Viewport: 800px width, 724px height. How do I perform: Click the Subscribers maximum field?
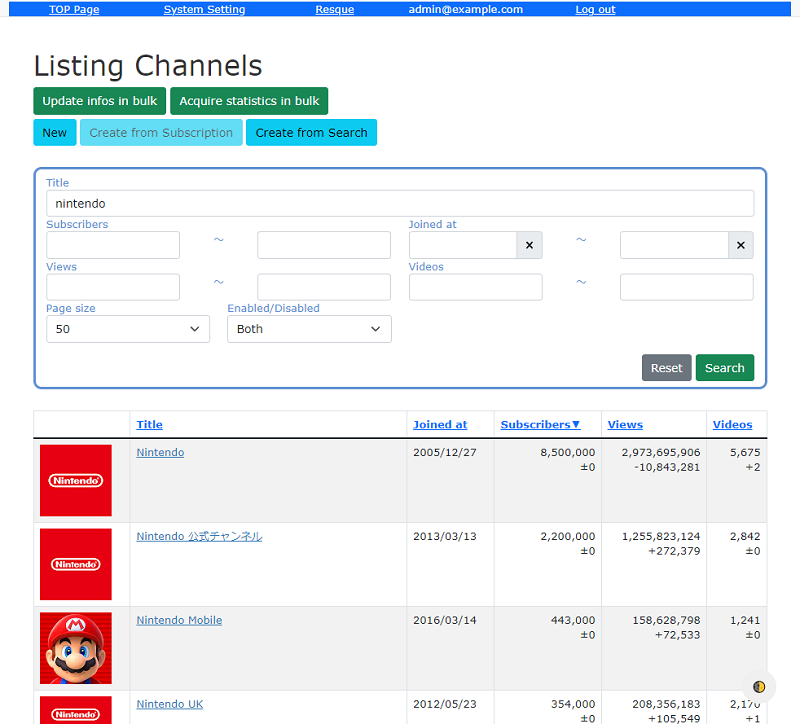pyautogui.click(x=324, y=245)
